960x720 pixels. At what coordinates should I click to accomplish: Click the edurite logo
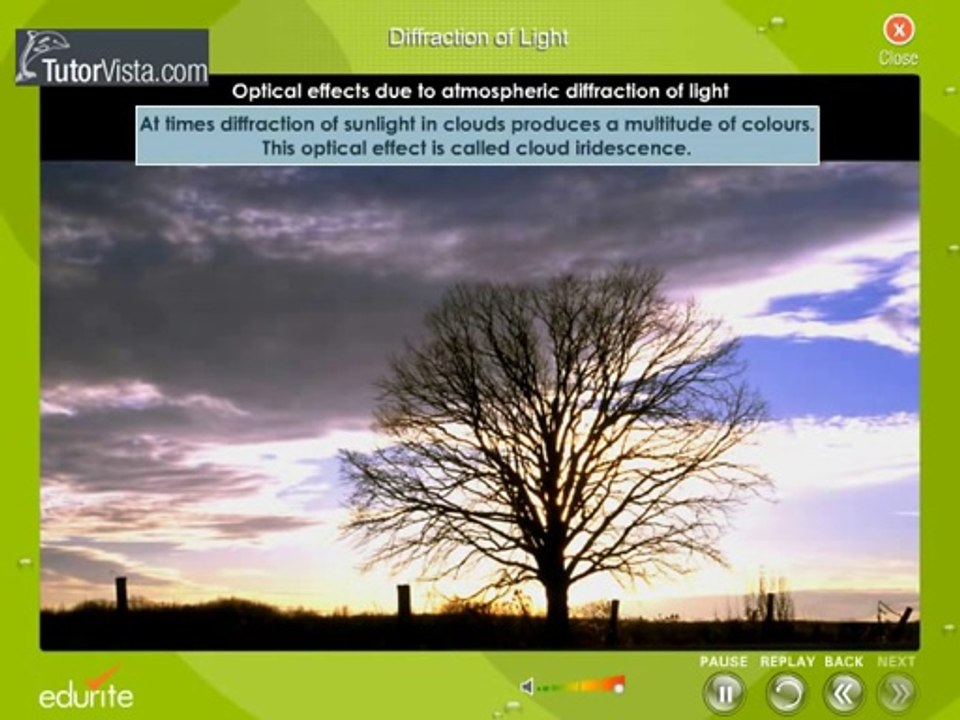(x=86, y=688)
